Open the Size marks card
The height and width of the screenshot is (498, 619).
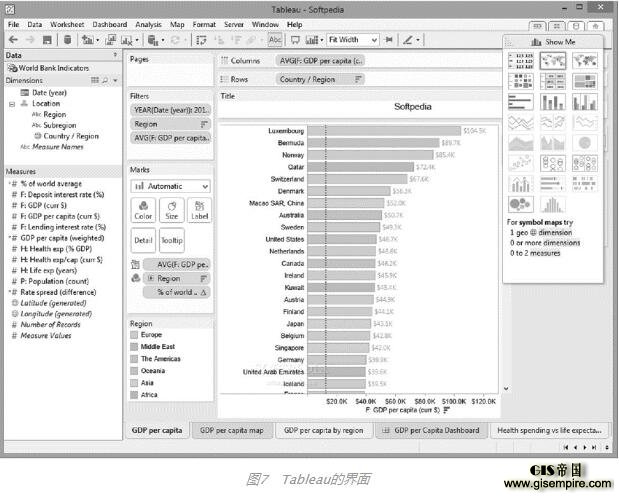(x=171, y=210)
